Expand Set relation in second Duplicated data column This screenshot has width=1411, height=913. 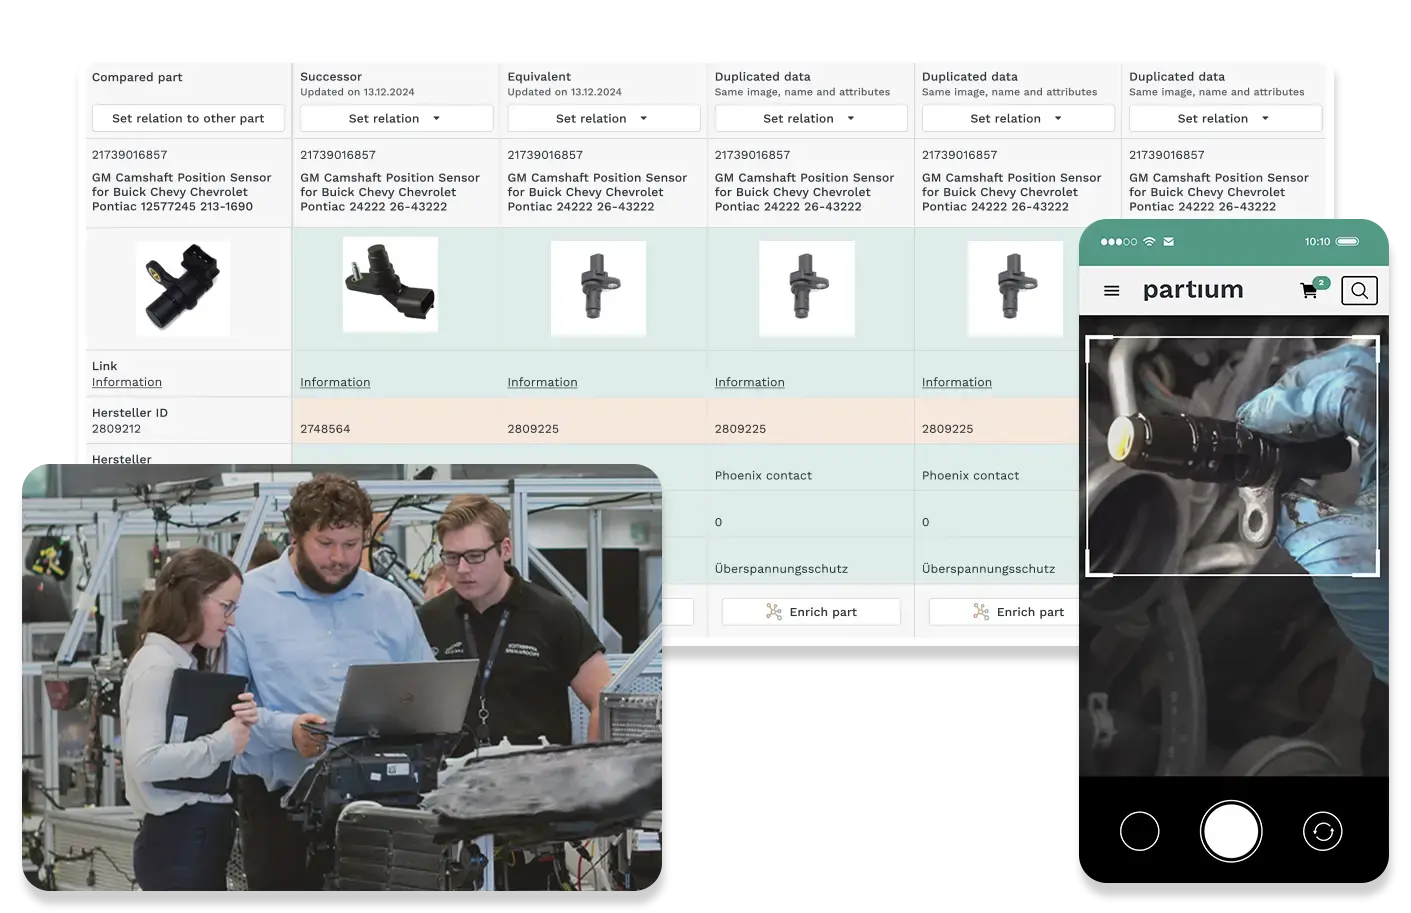coord(1017,118)
